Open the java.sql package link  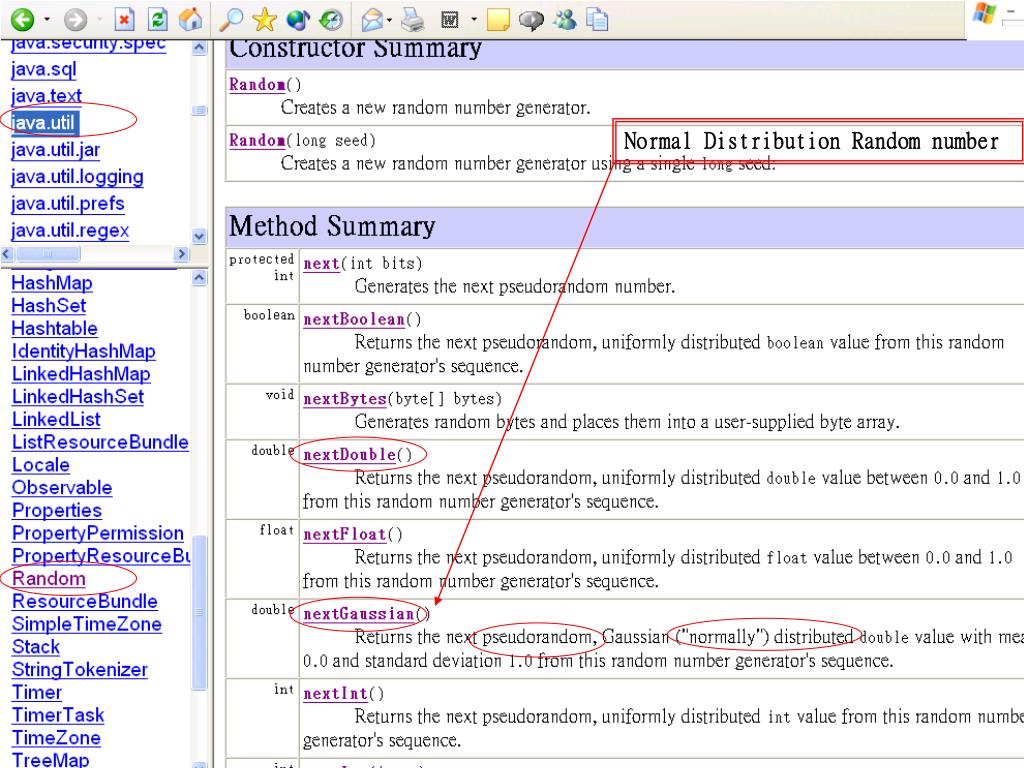tap(44, 69)
